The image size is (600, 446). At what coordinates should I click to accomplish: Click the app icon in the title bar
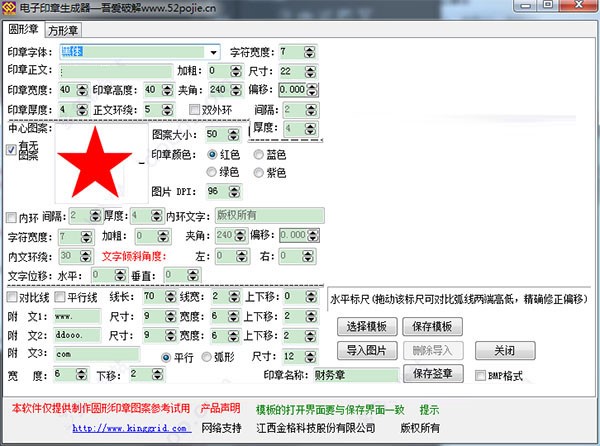pos(9,9)
